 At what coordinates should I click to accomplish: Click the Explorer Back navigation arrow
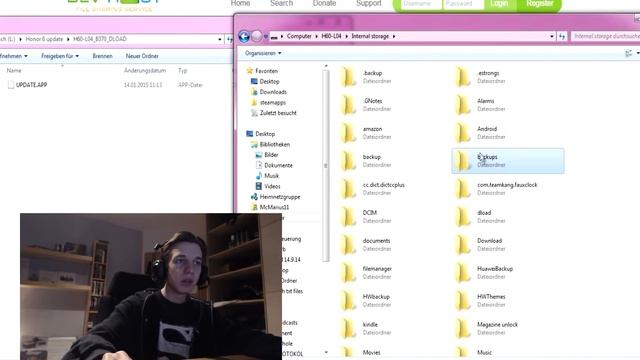(244, 36)
